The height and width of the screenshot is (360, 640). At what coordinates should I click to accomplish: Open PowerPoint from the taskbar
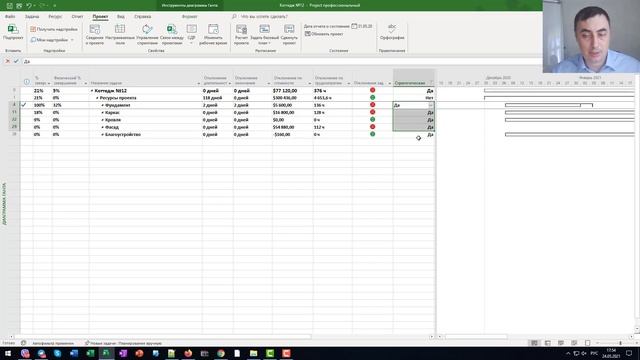click(x=139, y=353)
